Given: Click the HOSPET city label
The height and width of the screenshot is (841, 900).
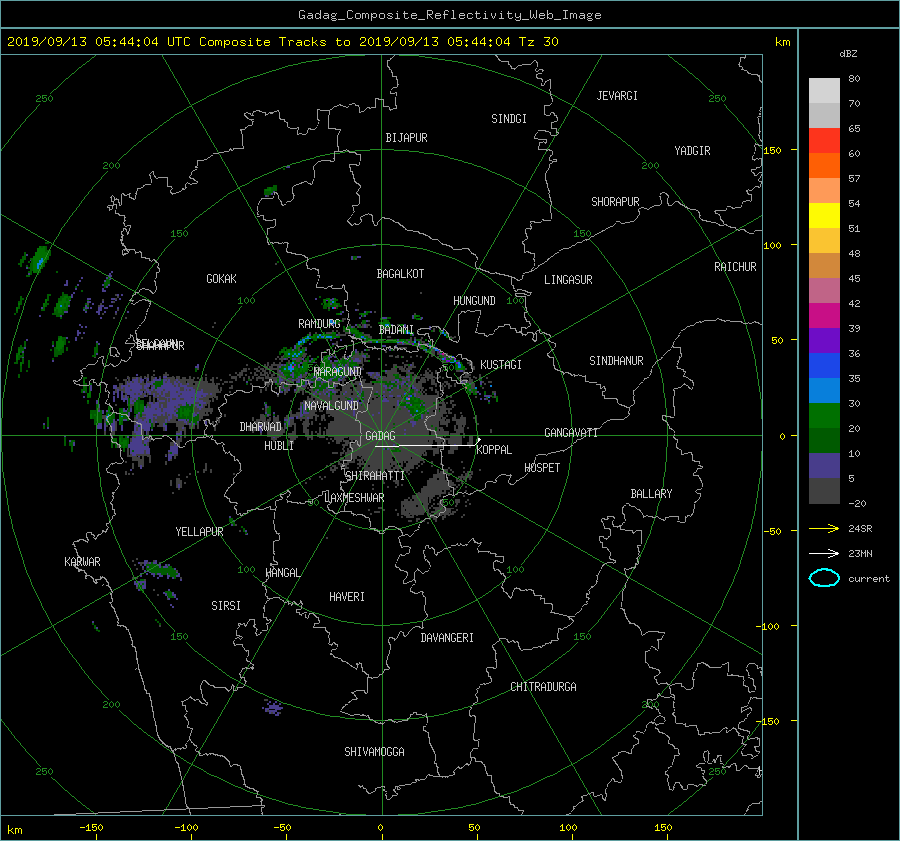Looking at the screenshot, I should click(x=542, y=468).
